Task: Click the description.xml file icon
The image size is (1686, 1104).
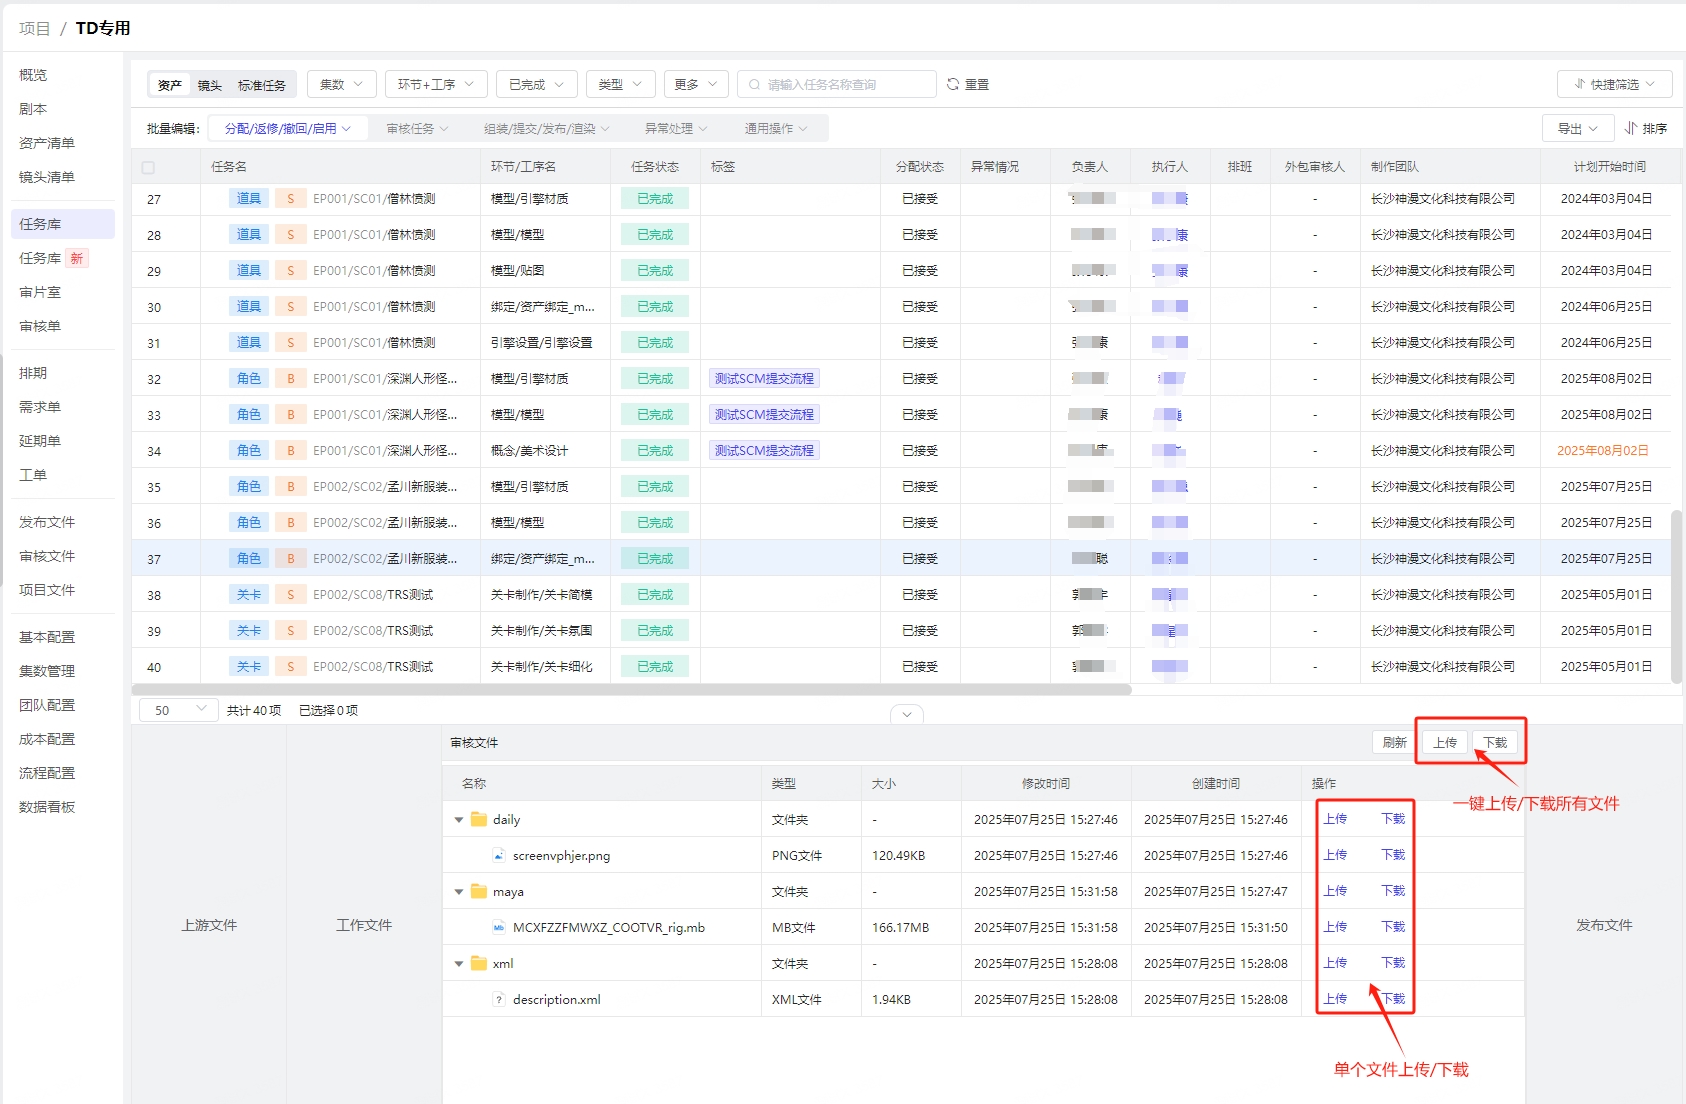Action: pos(498,999)
